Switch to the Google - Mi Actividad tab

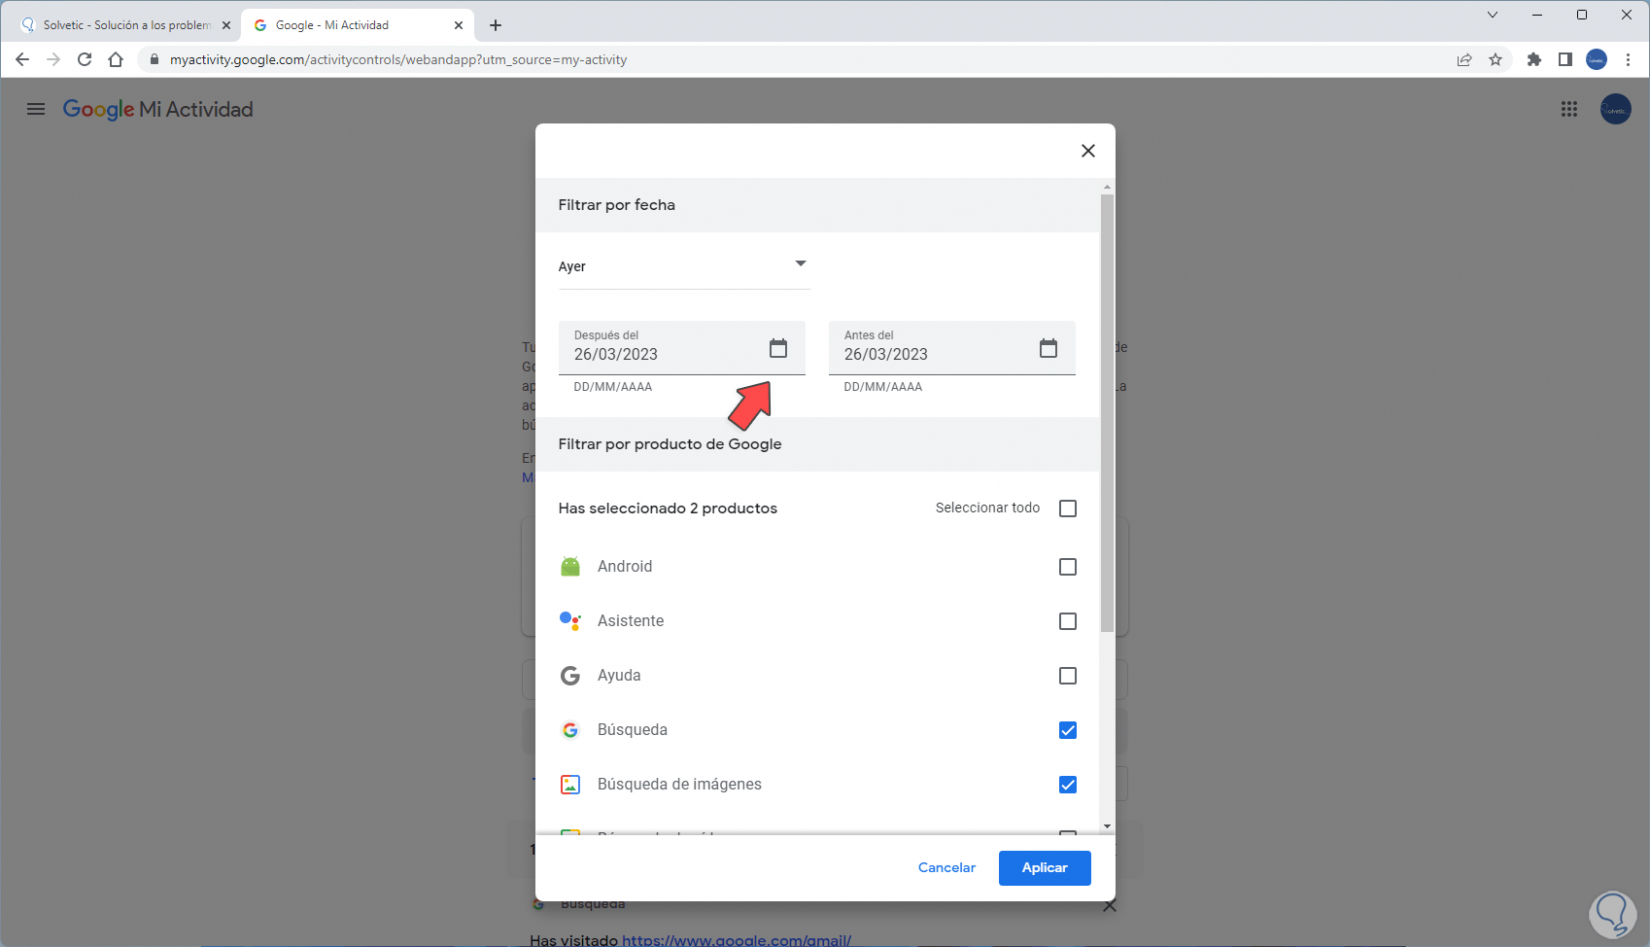(358, 25)
